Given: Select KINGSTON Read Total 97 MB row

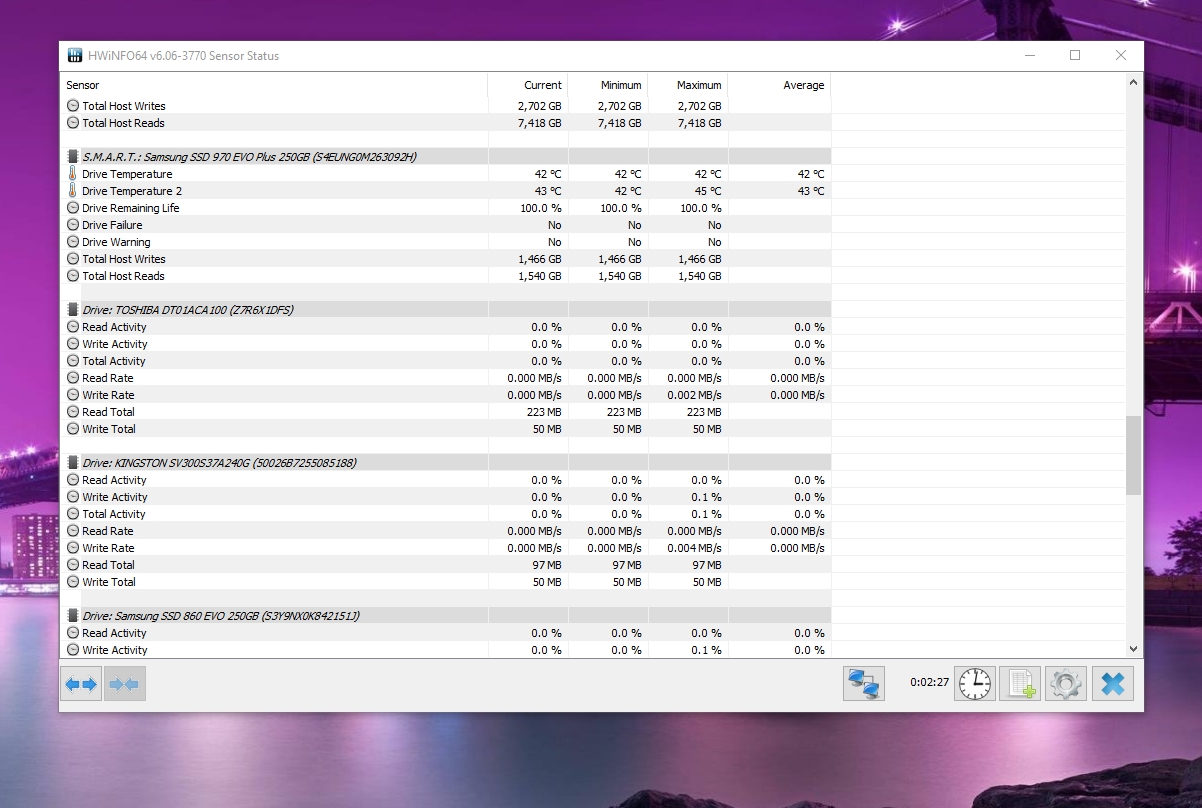Looking at the screenshot, I should [445, 565].
